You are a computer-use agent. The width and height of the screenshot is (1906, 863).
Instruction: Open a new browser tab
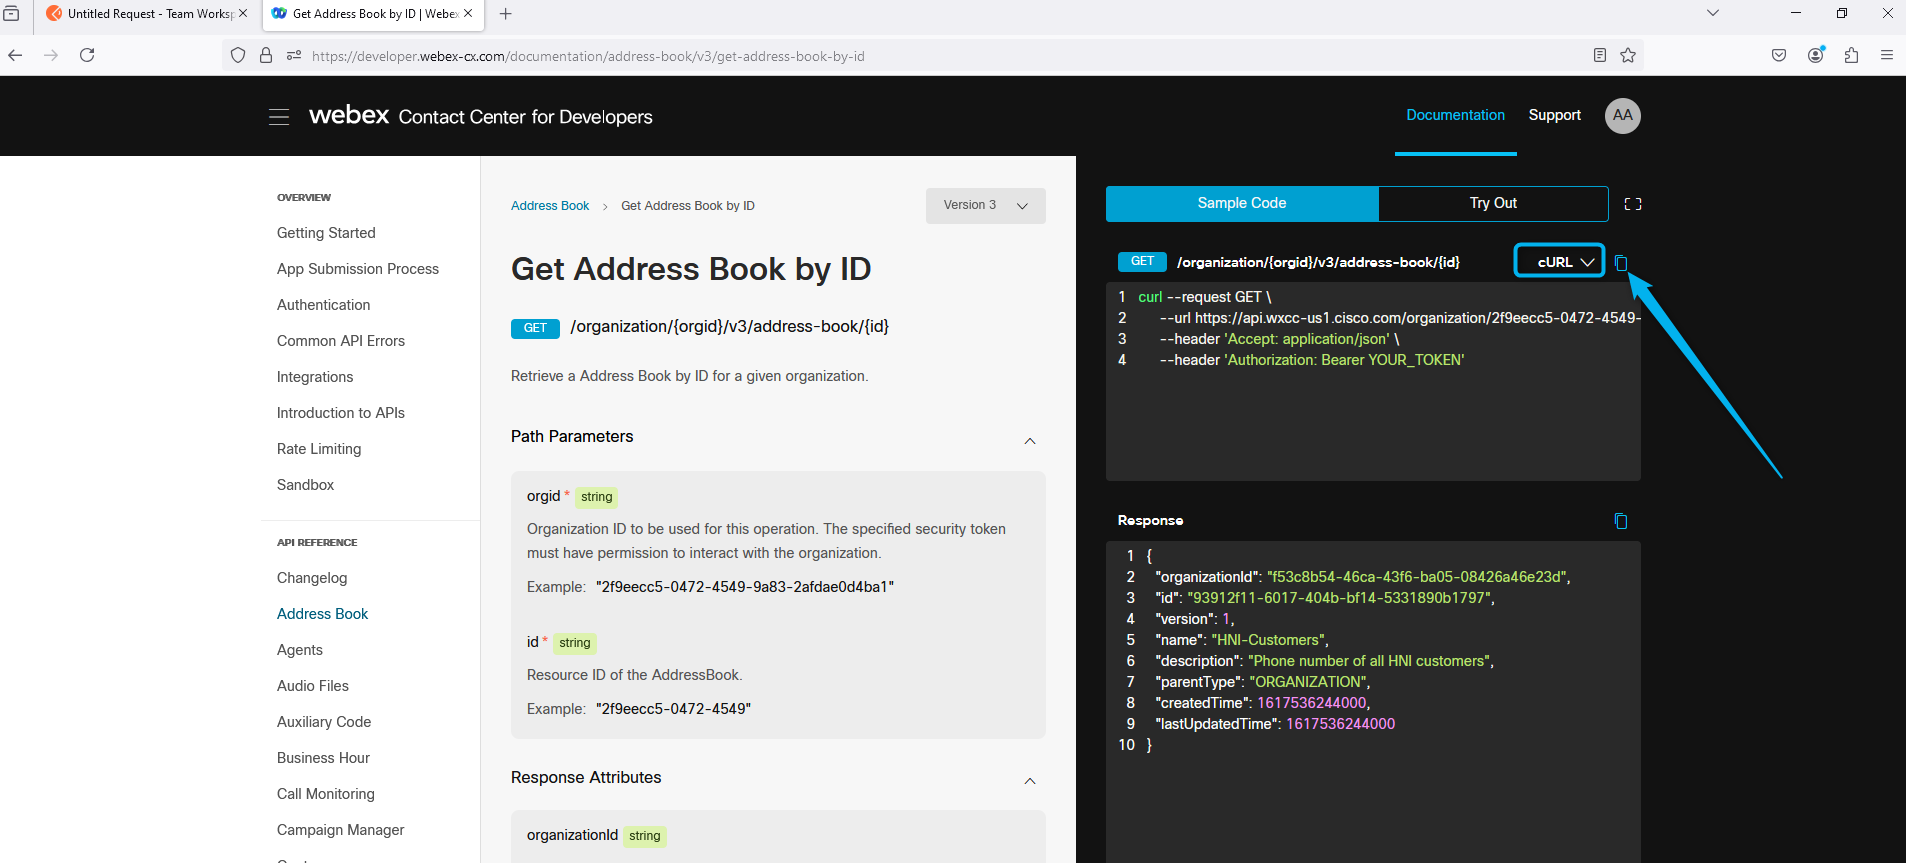506,14
